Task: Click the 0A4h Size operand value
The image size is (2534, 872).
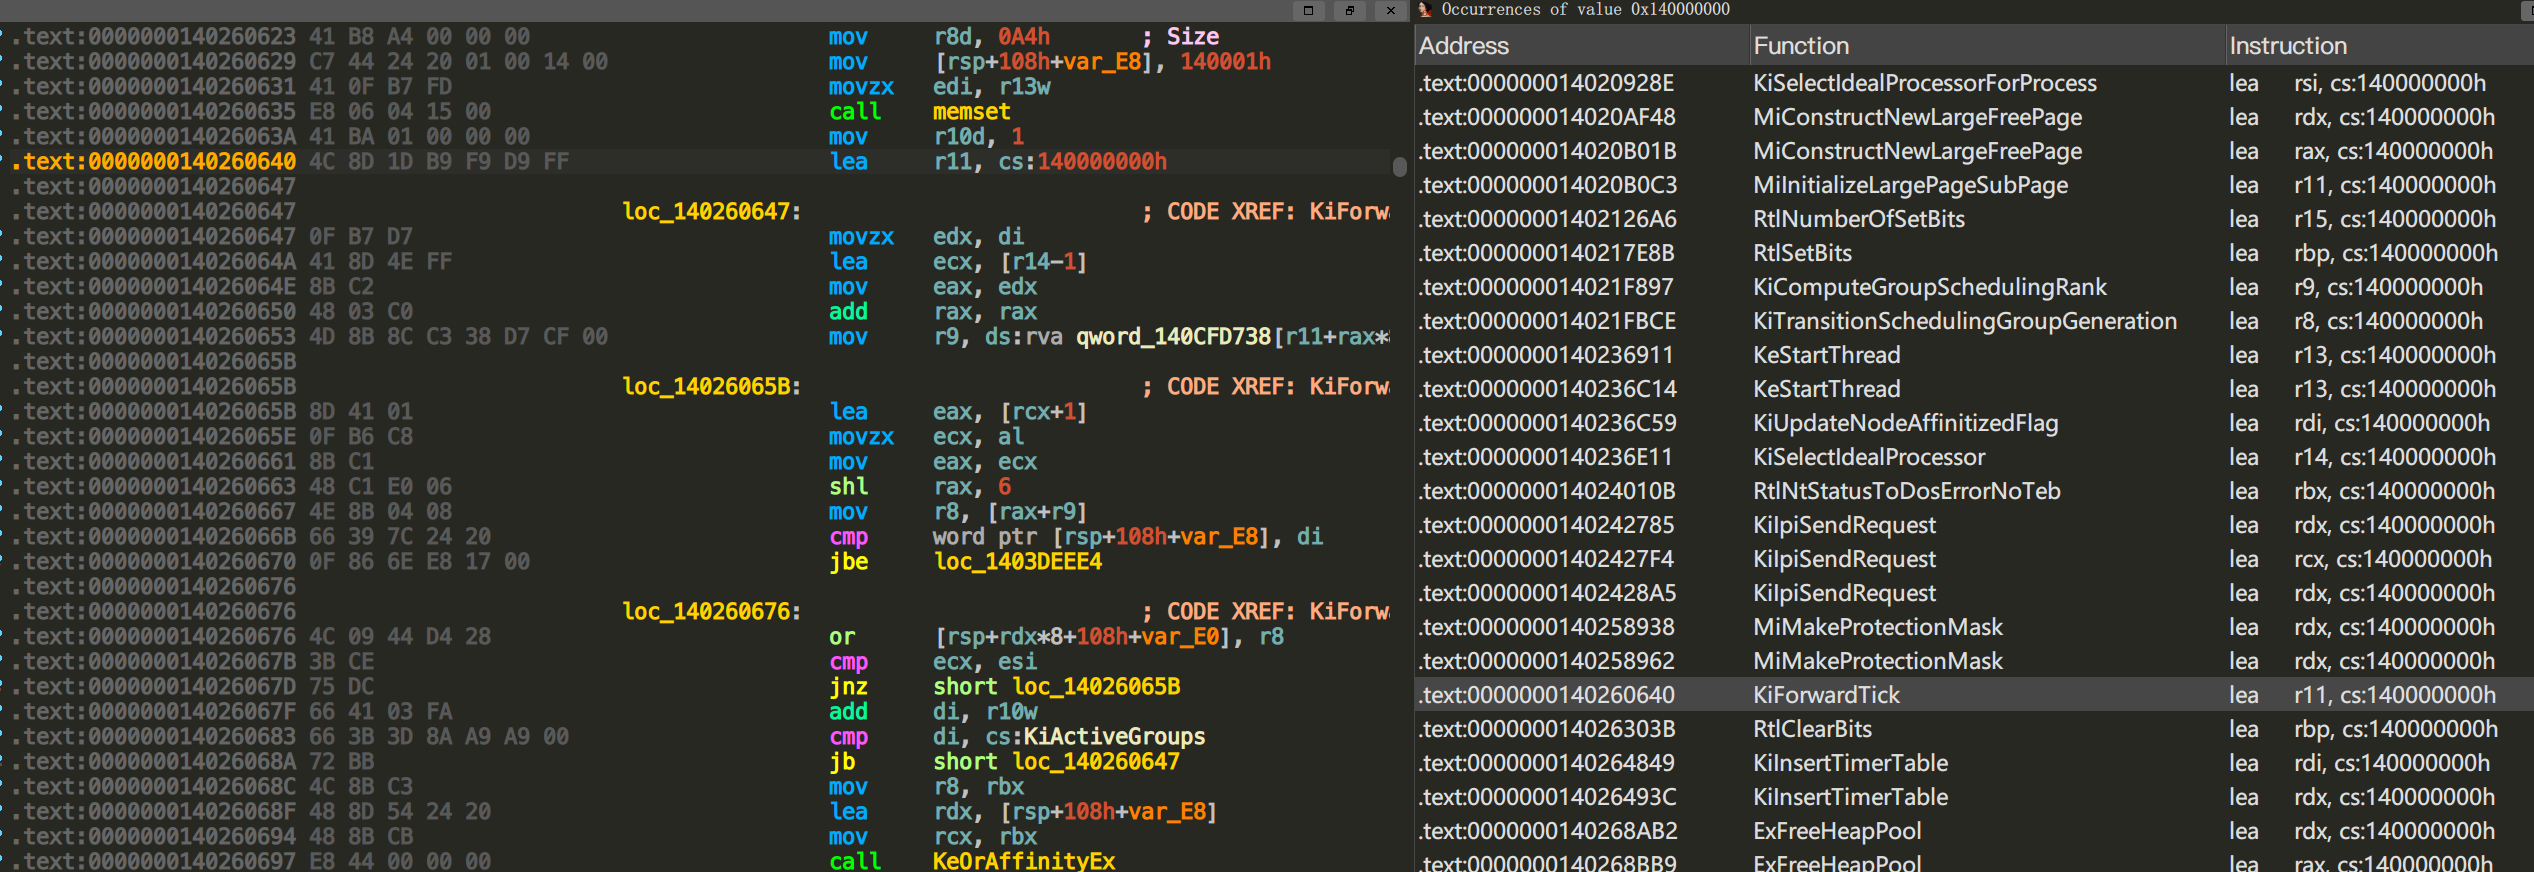Action: pos(1024,37)
